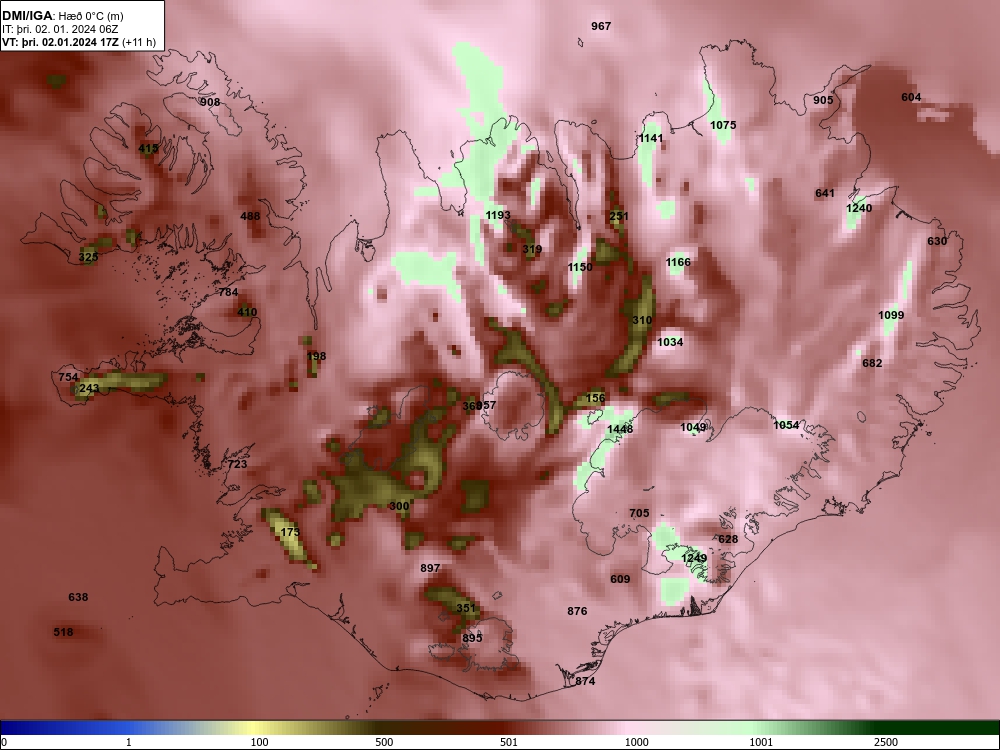The width and height of the screenshot is (1000, 750).
Task: Click the 638 value over the sea
Action: [78, 598]
